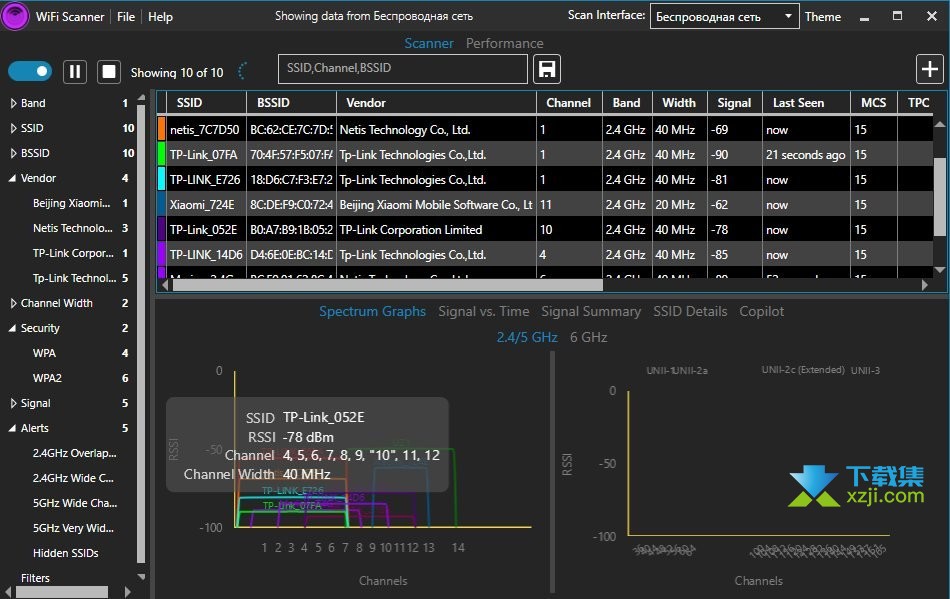The height and width of the screenshot is (599, 950).
Task: Click the network table horizontal scrollbar
Action: (388, 285)
